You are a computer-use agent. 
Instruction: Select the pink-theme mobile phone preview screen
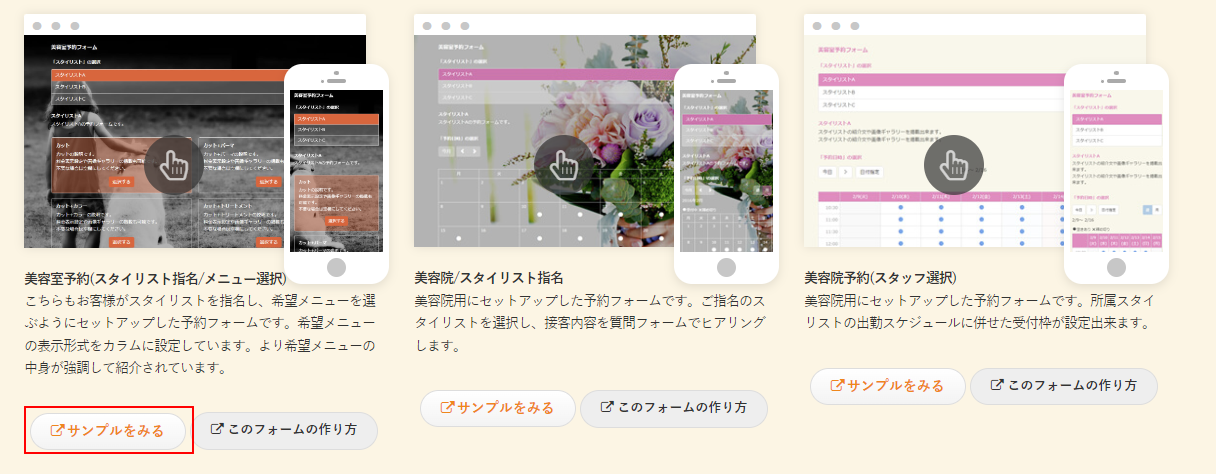pos(1116,170)
